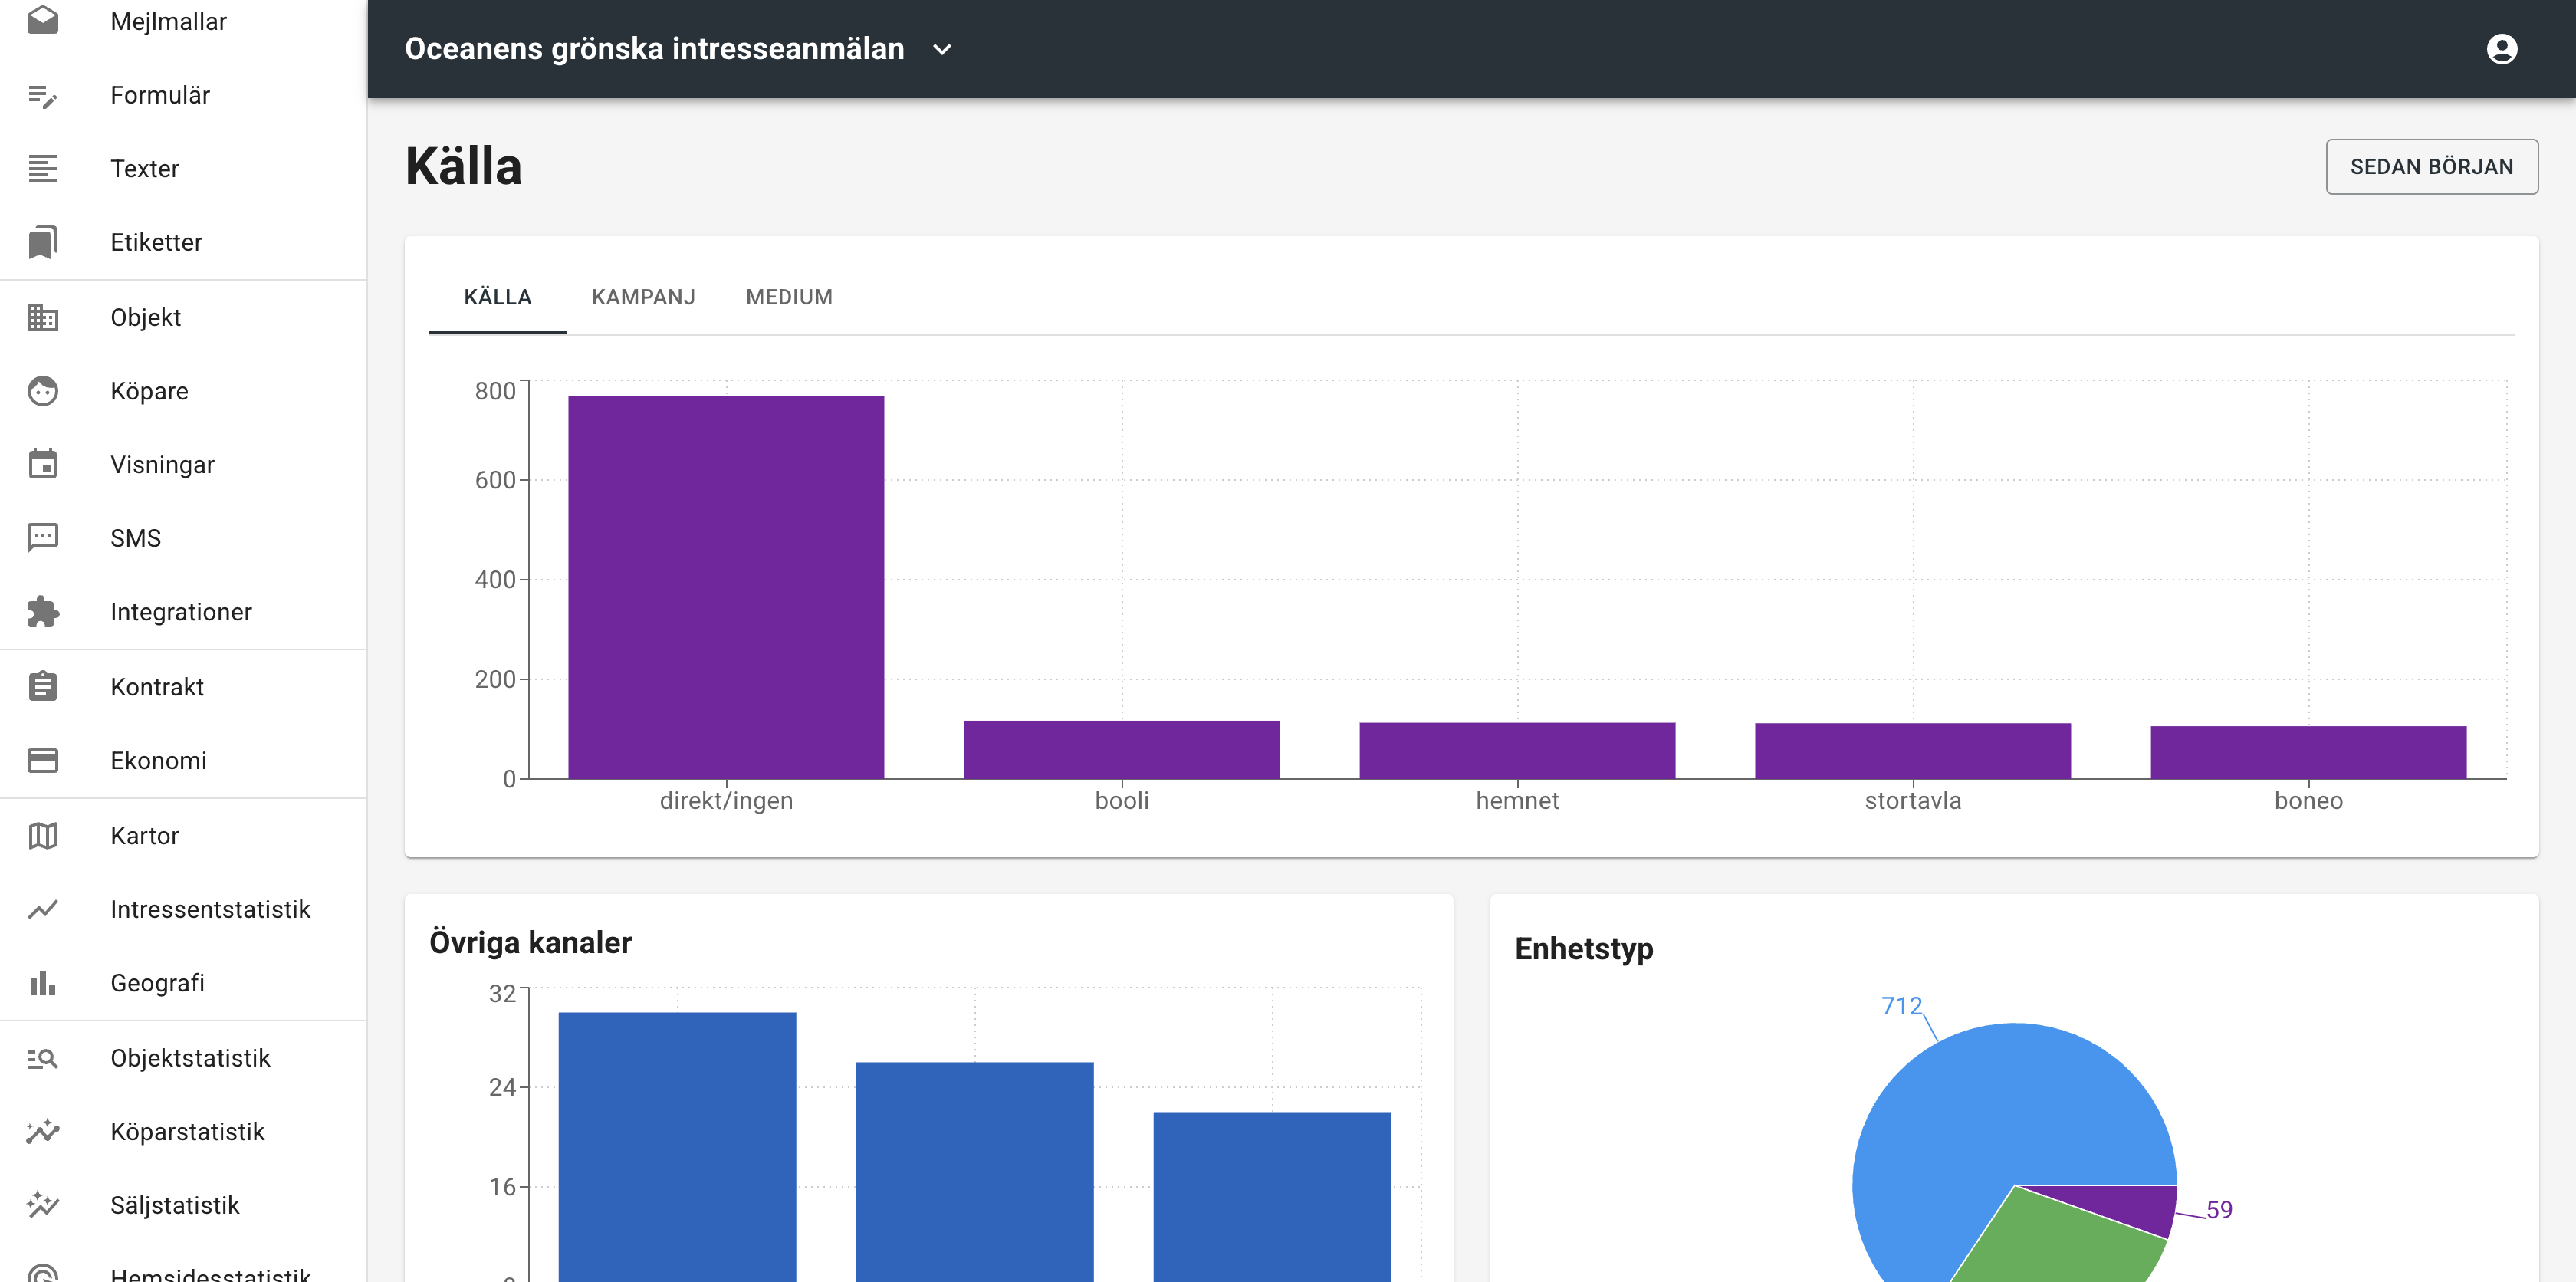Click the Geografi bar chart icon
The image size is (2576, 1282).
coord(43,983)
